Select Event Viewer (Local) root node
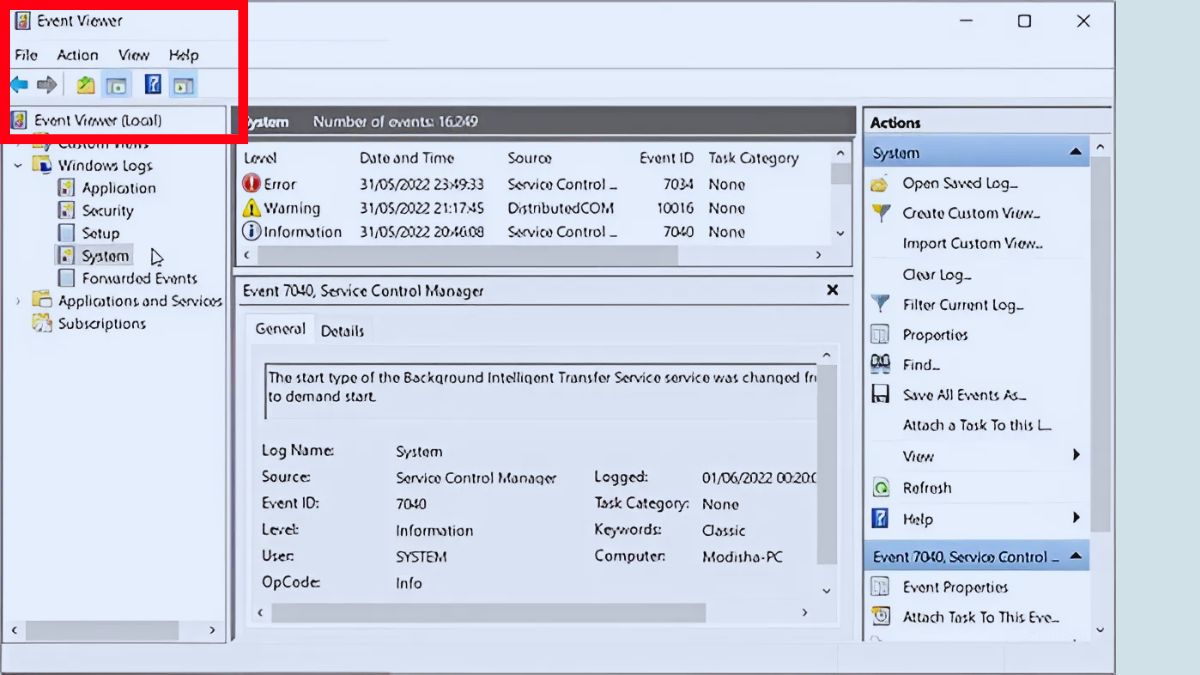 pyautogui.click(x=98, y=120)
